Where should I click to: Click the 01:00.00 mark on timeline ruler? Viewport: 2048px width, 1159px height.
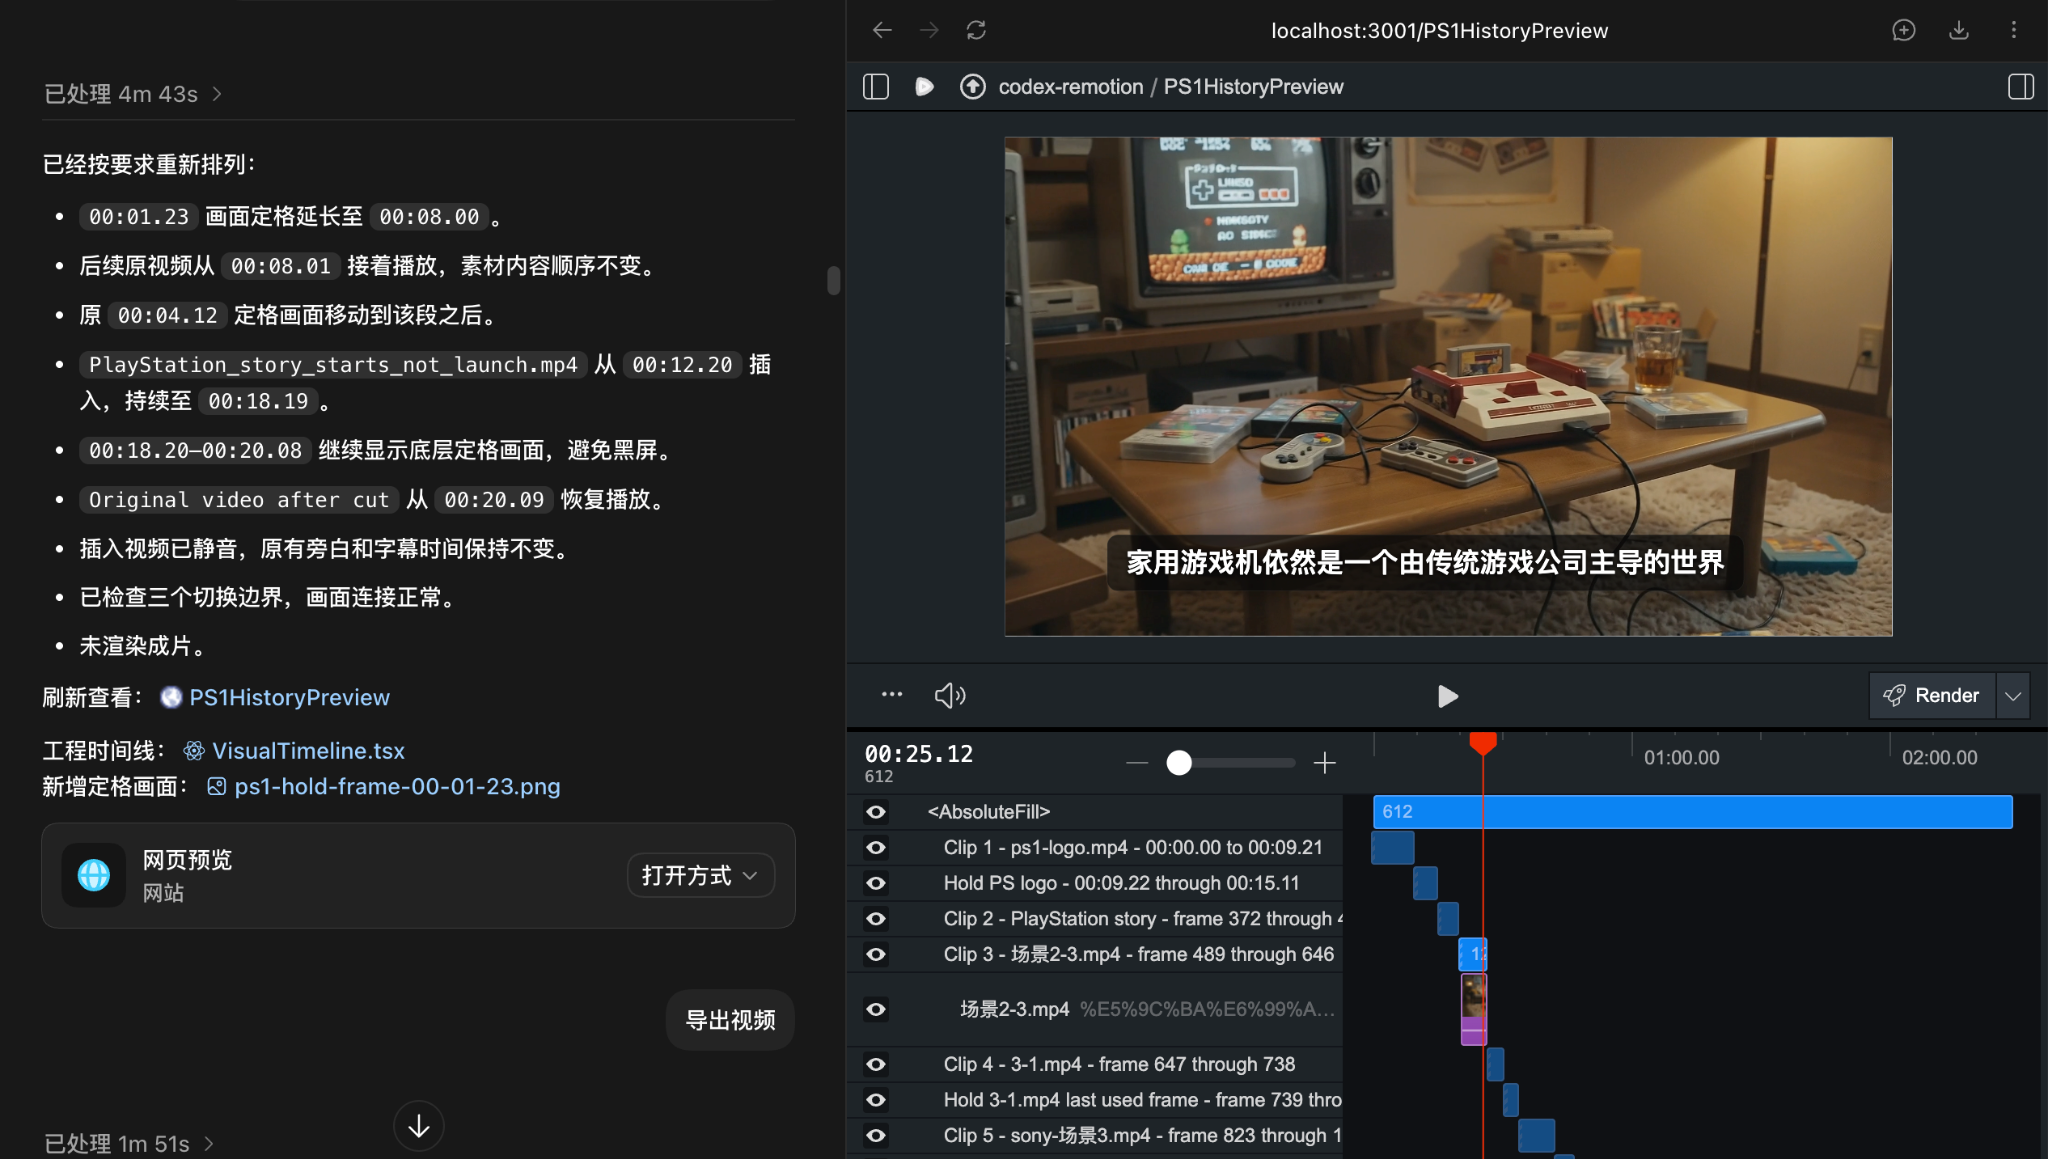click(1681, 758)
